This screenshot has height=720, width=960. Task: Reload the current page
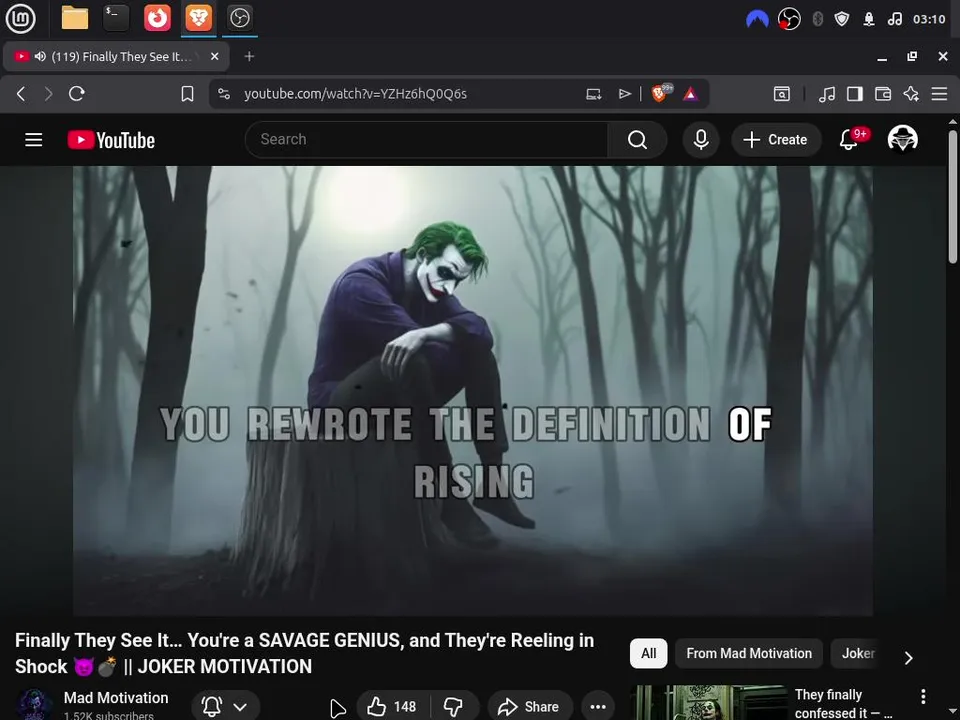[x=77, y=94]
